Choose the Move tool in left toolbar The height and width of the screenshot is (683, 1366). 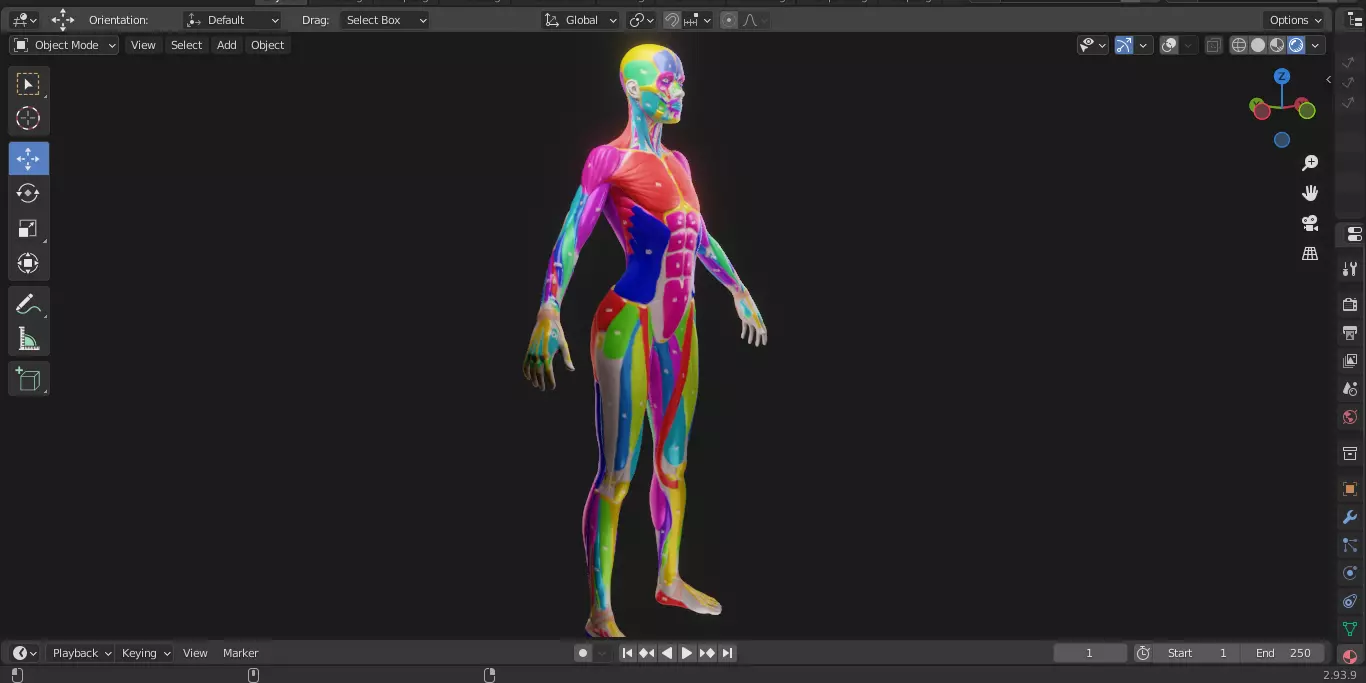coord(28,158)
